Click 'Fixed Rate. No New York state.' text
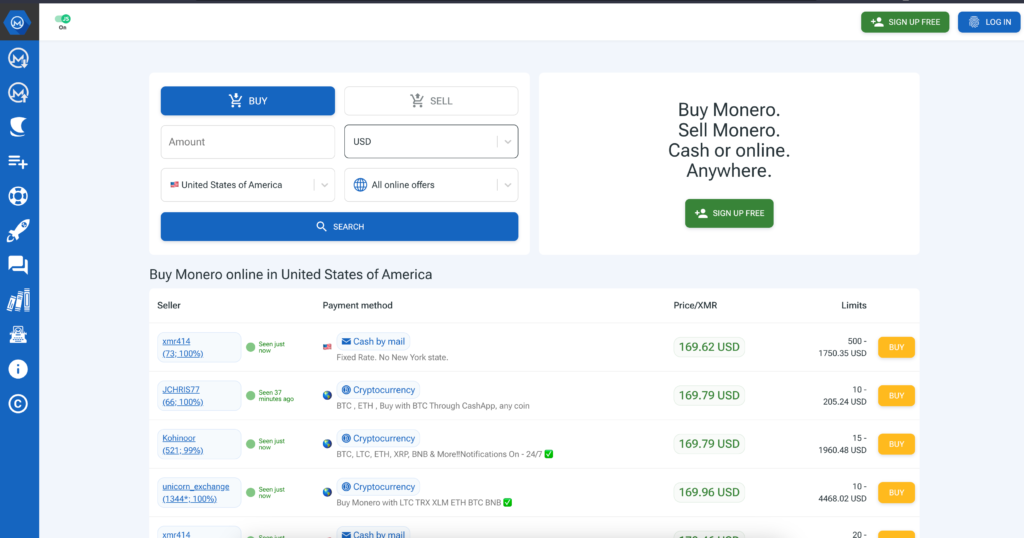 (x=392, y=357)
